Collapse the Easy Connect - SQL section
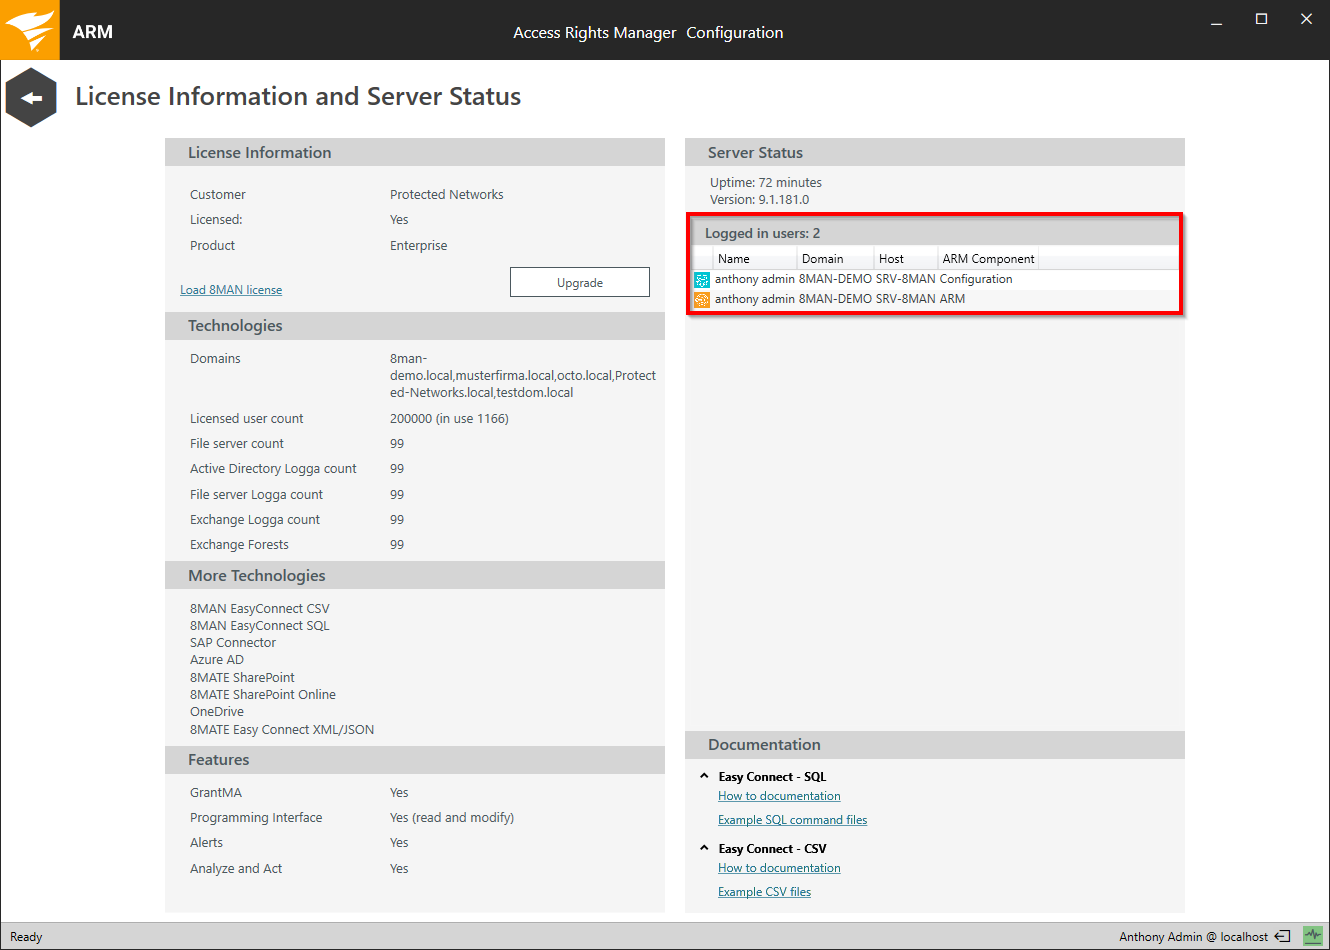The height and width of the screenshot is (950, 1330). pos(704,776)
